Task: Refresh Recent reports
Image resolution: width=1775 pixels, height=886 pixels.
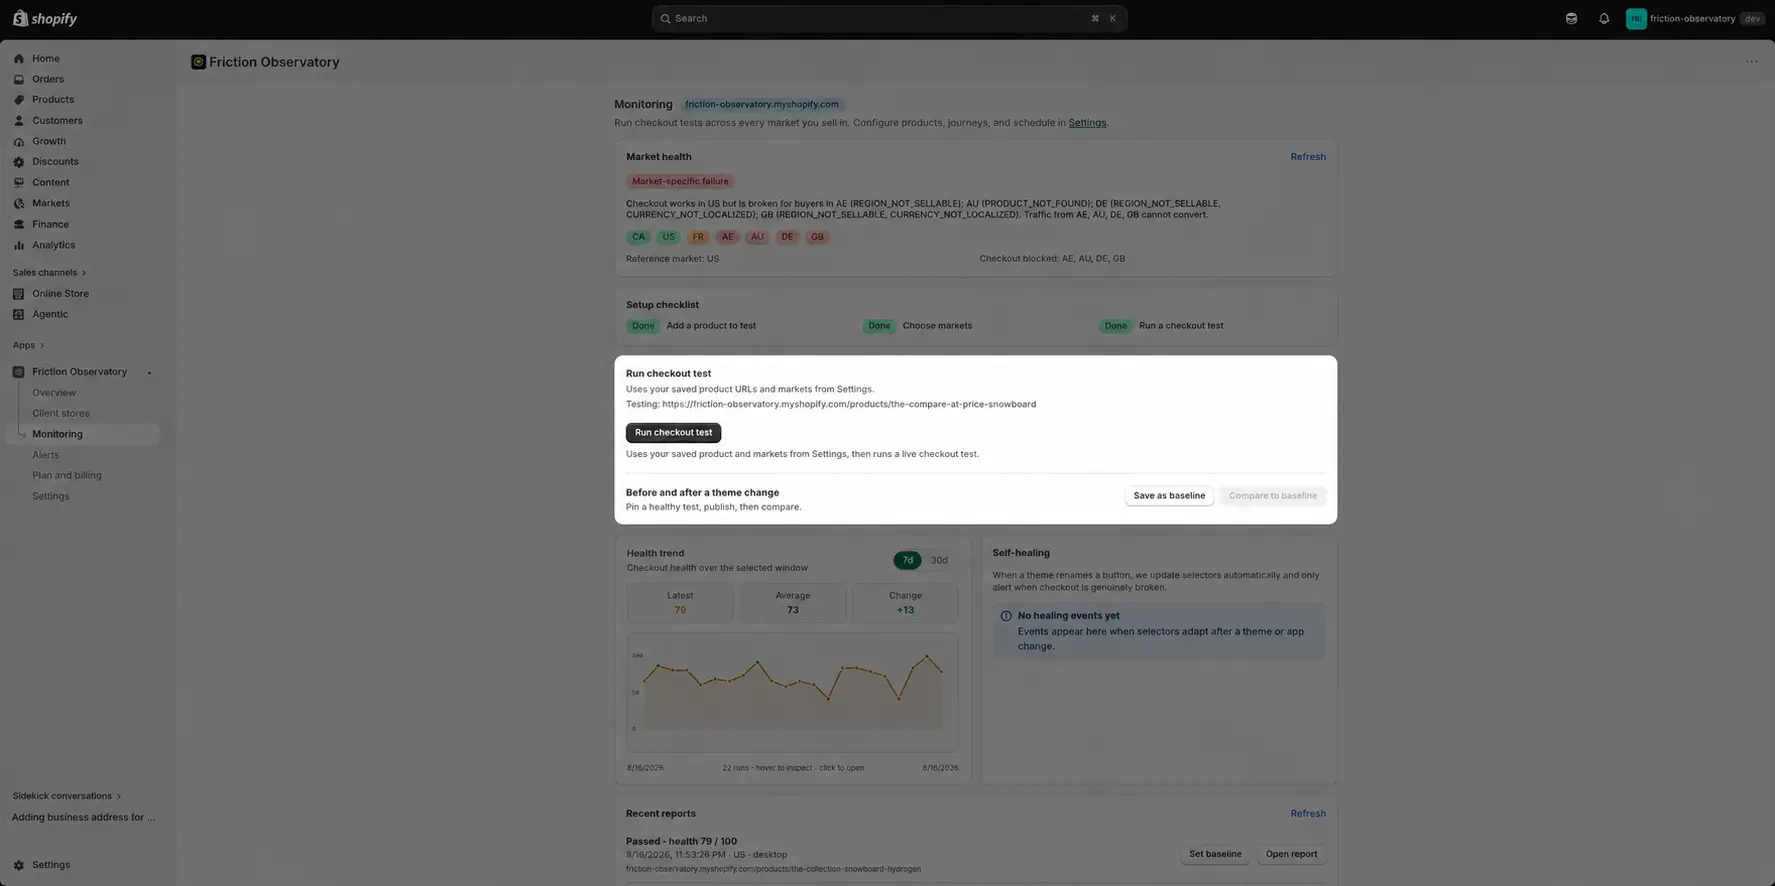Action: point(1308,814)
